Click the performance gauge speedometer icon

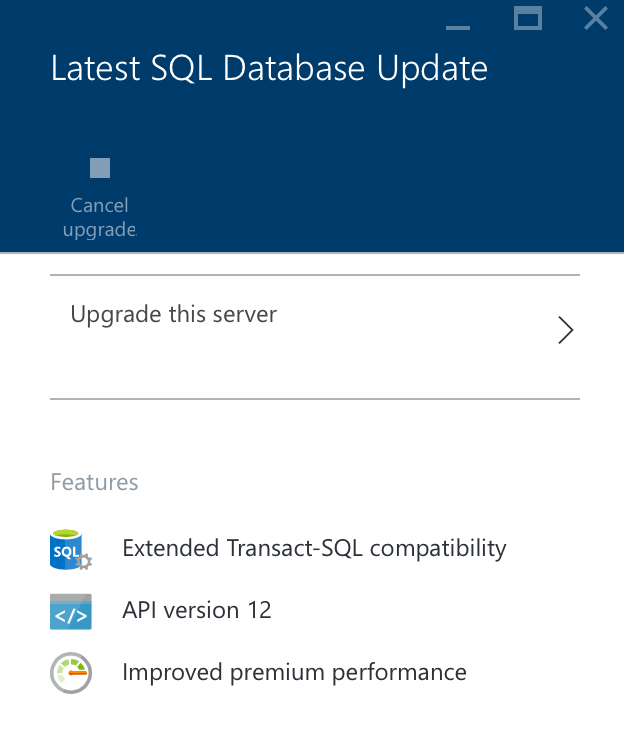[x=71, y=672]
